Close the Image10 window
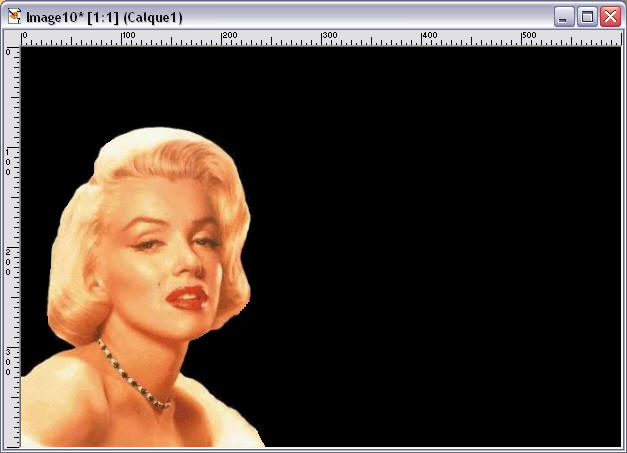This screenshot has width=627, height=453. [611, 17]
